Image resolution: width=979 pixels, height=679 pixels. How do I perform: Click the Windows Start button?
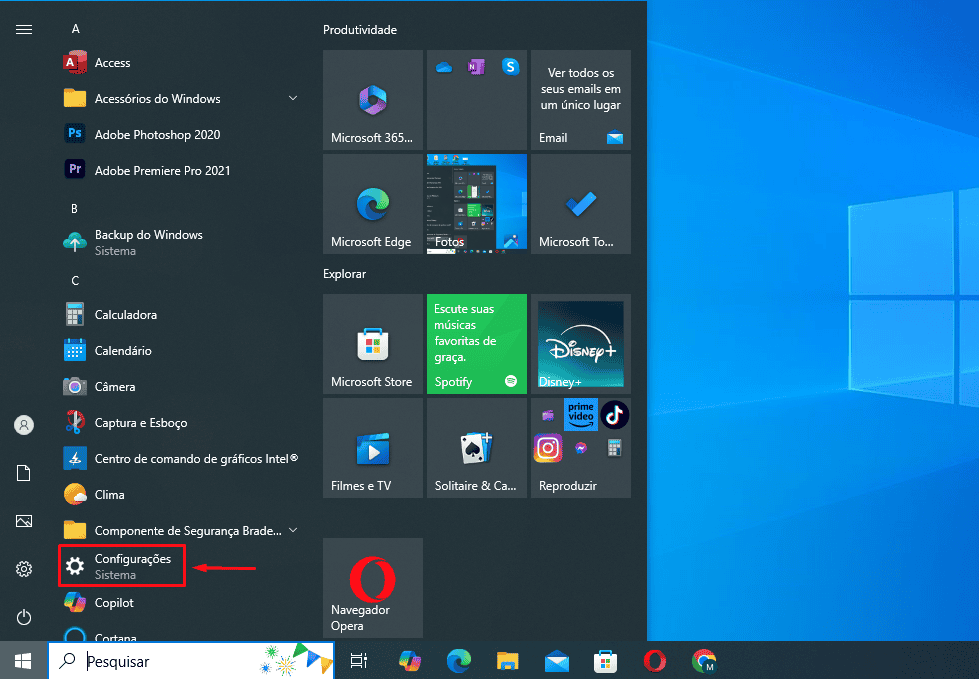[24, 660]
